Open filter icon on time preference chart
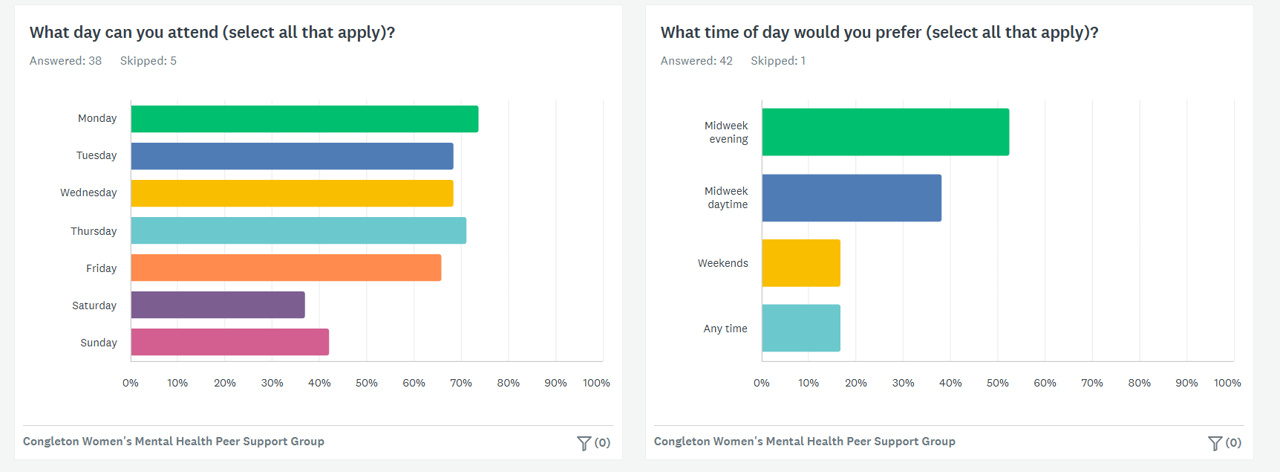 [x=1216, y=443]
